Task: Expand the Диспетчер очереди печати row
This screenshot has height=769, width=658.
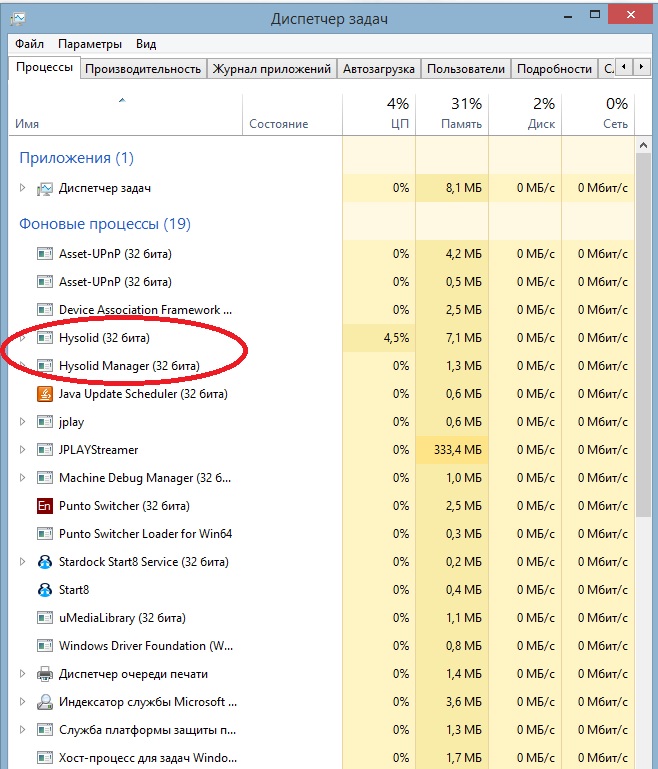Action: 22,674
